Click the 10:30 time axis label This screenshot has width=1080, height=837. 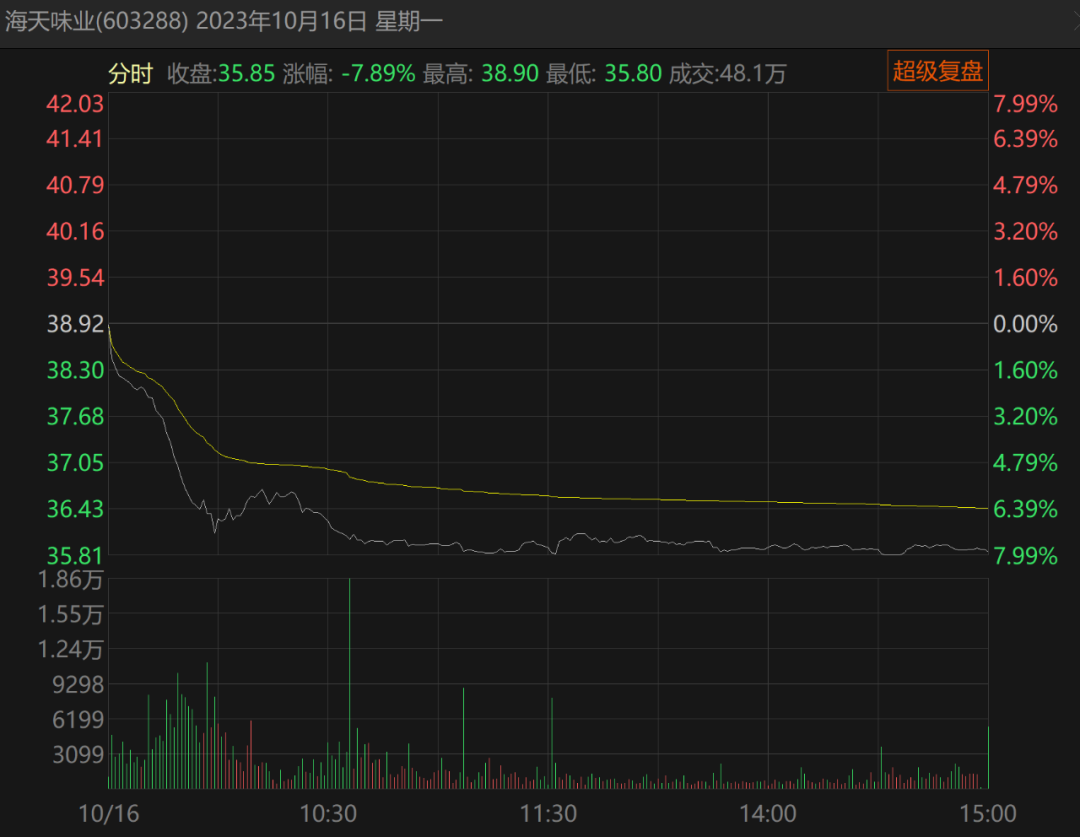coord(328,814)
